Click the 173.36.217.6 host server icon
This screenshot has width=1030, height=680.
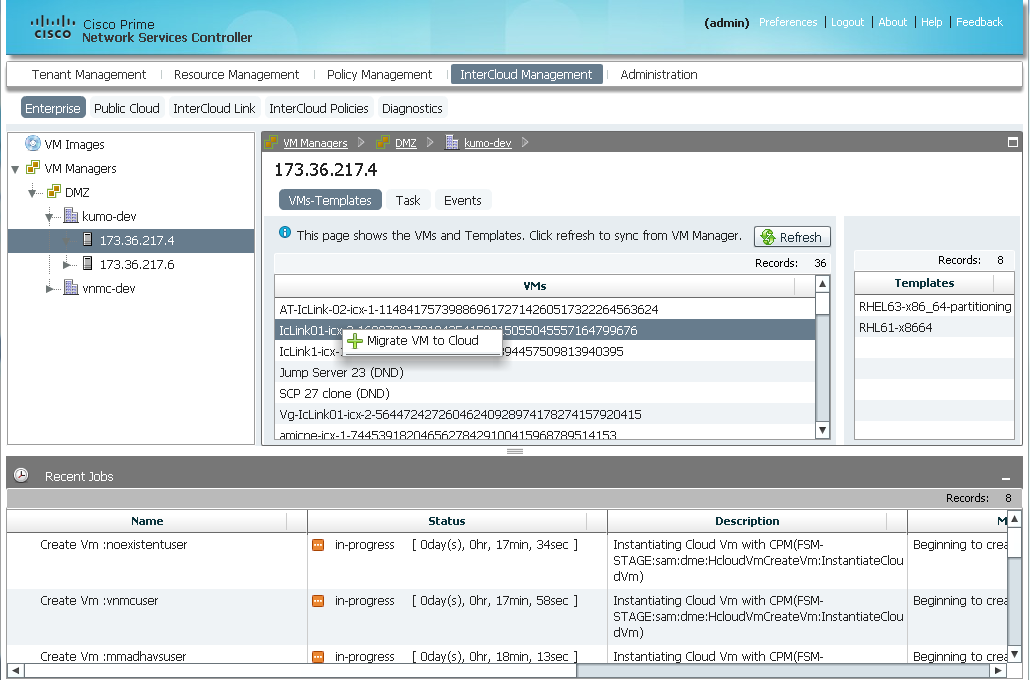point(88,264)
